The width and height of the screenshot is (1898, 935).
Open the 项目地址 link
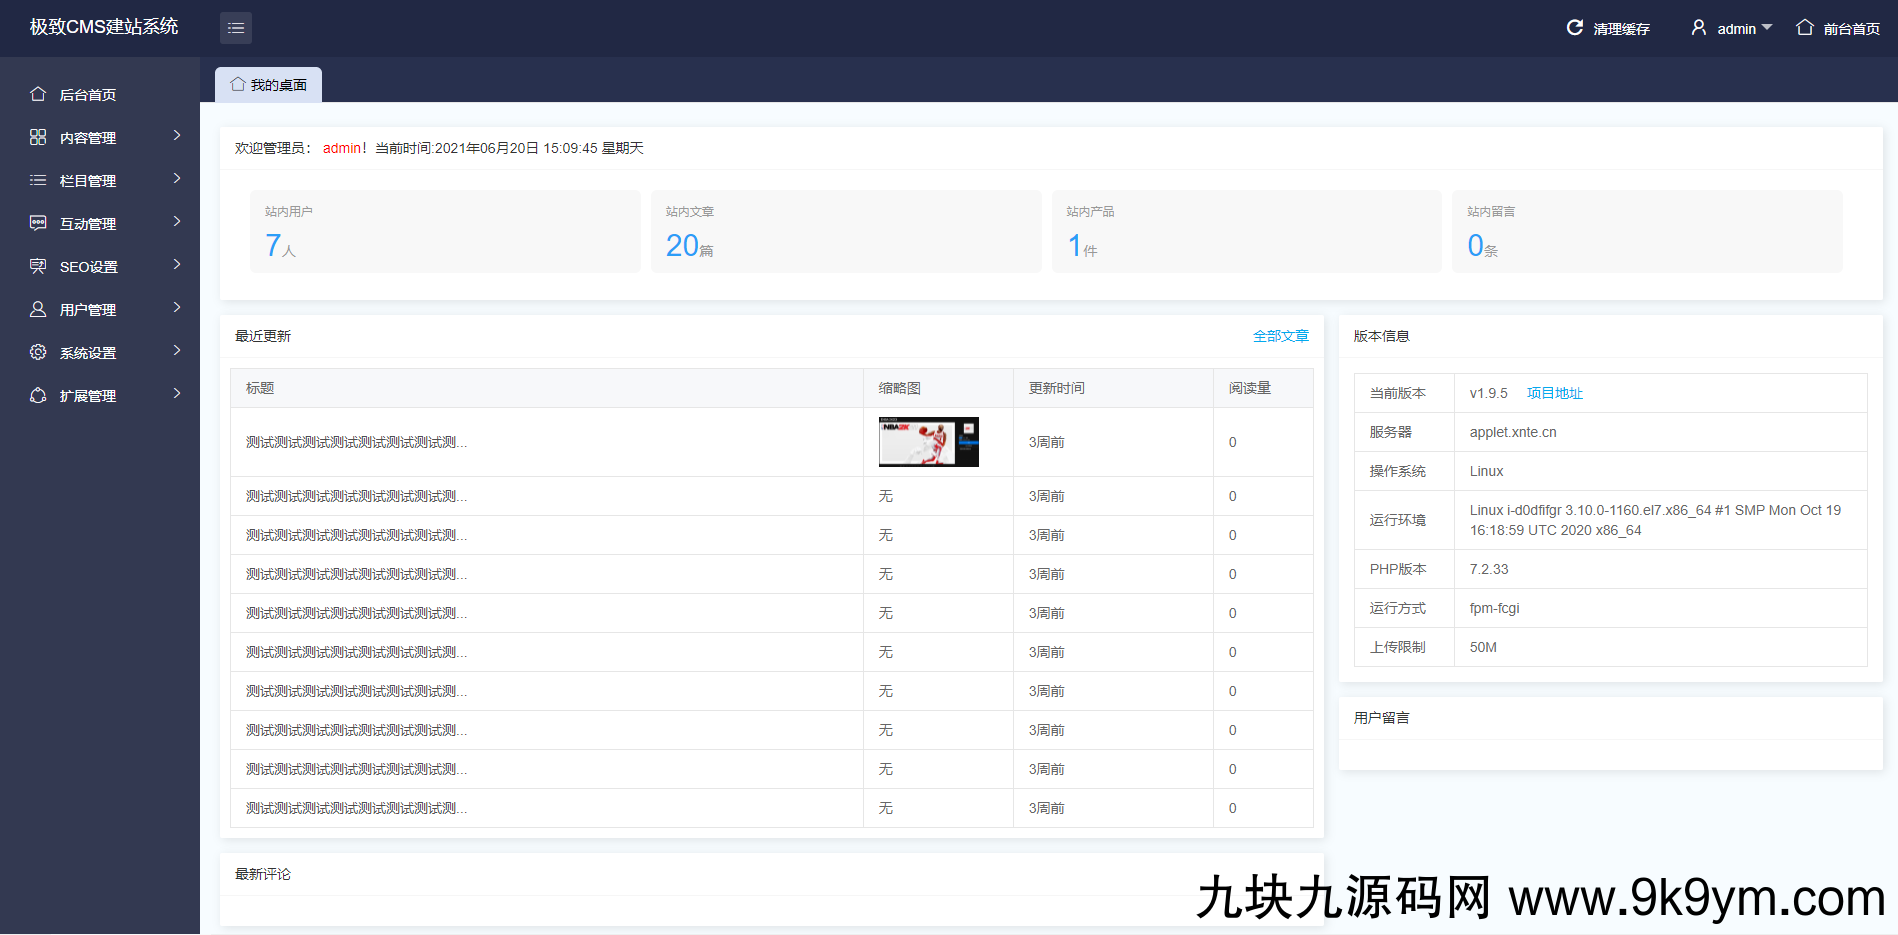click(x=1554, y=393)
